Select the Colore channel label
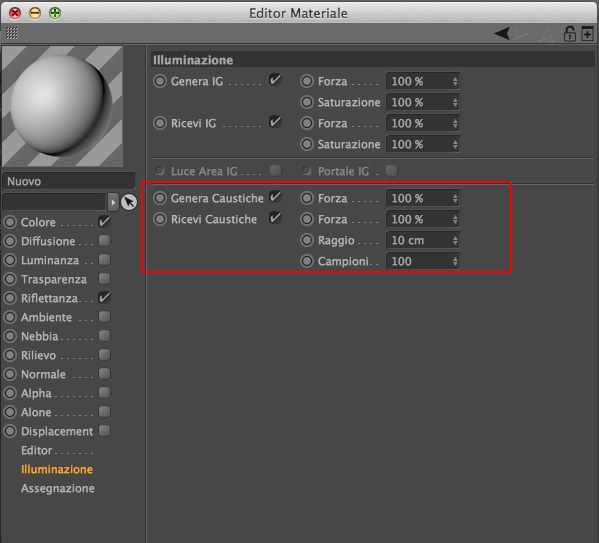This screenshot has height=543, width=599. point(38,222)
